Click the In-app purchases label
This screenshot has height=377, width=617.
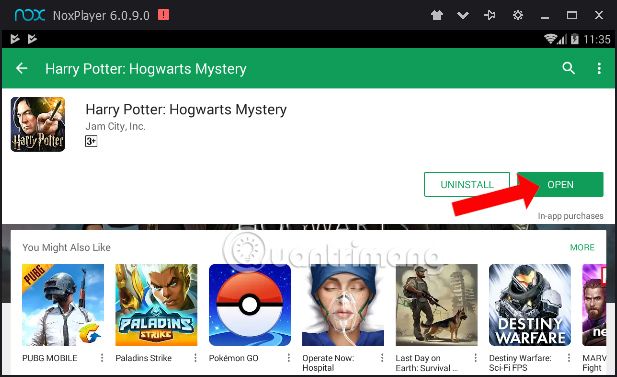pos(570,216)
